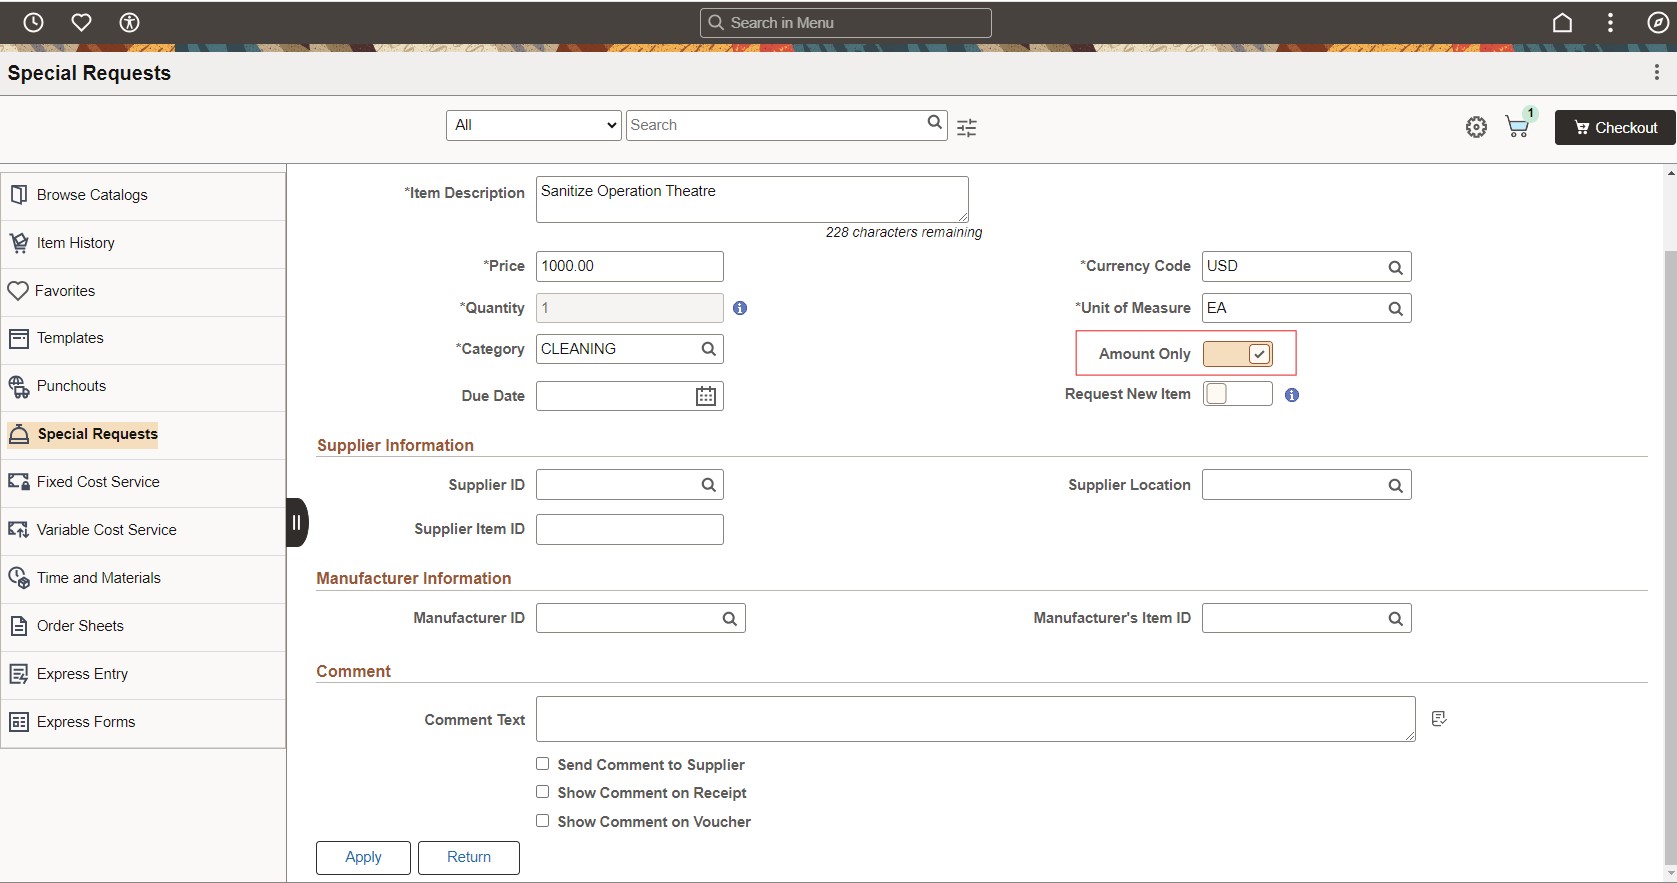
Task: Open Category lookup for CLEANING field
Action: (x=708, y=349)
